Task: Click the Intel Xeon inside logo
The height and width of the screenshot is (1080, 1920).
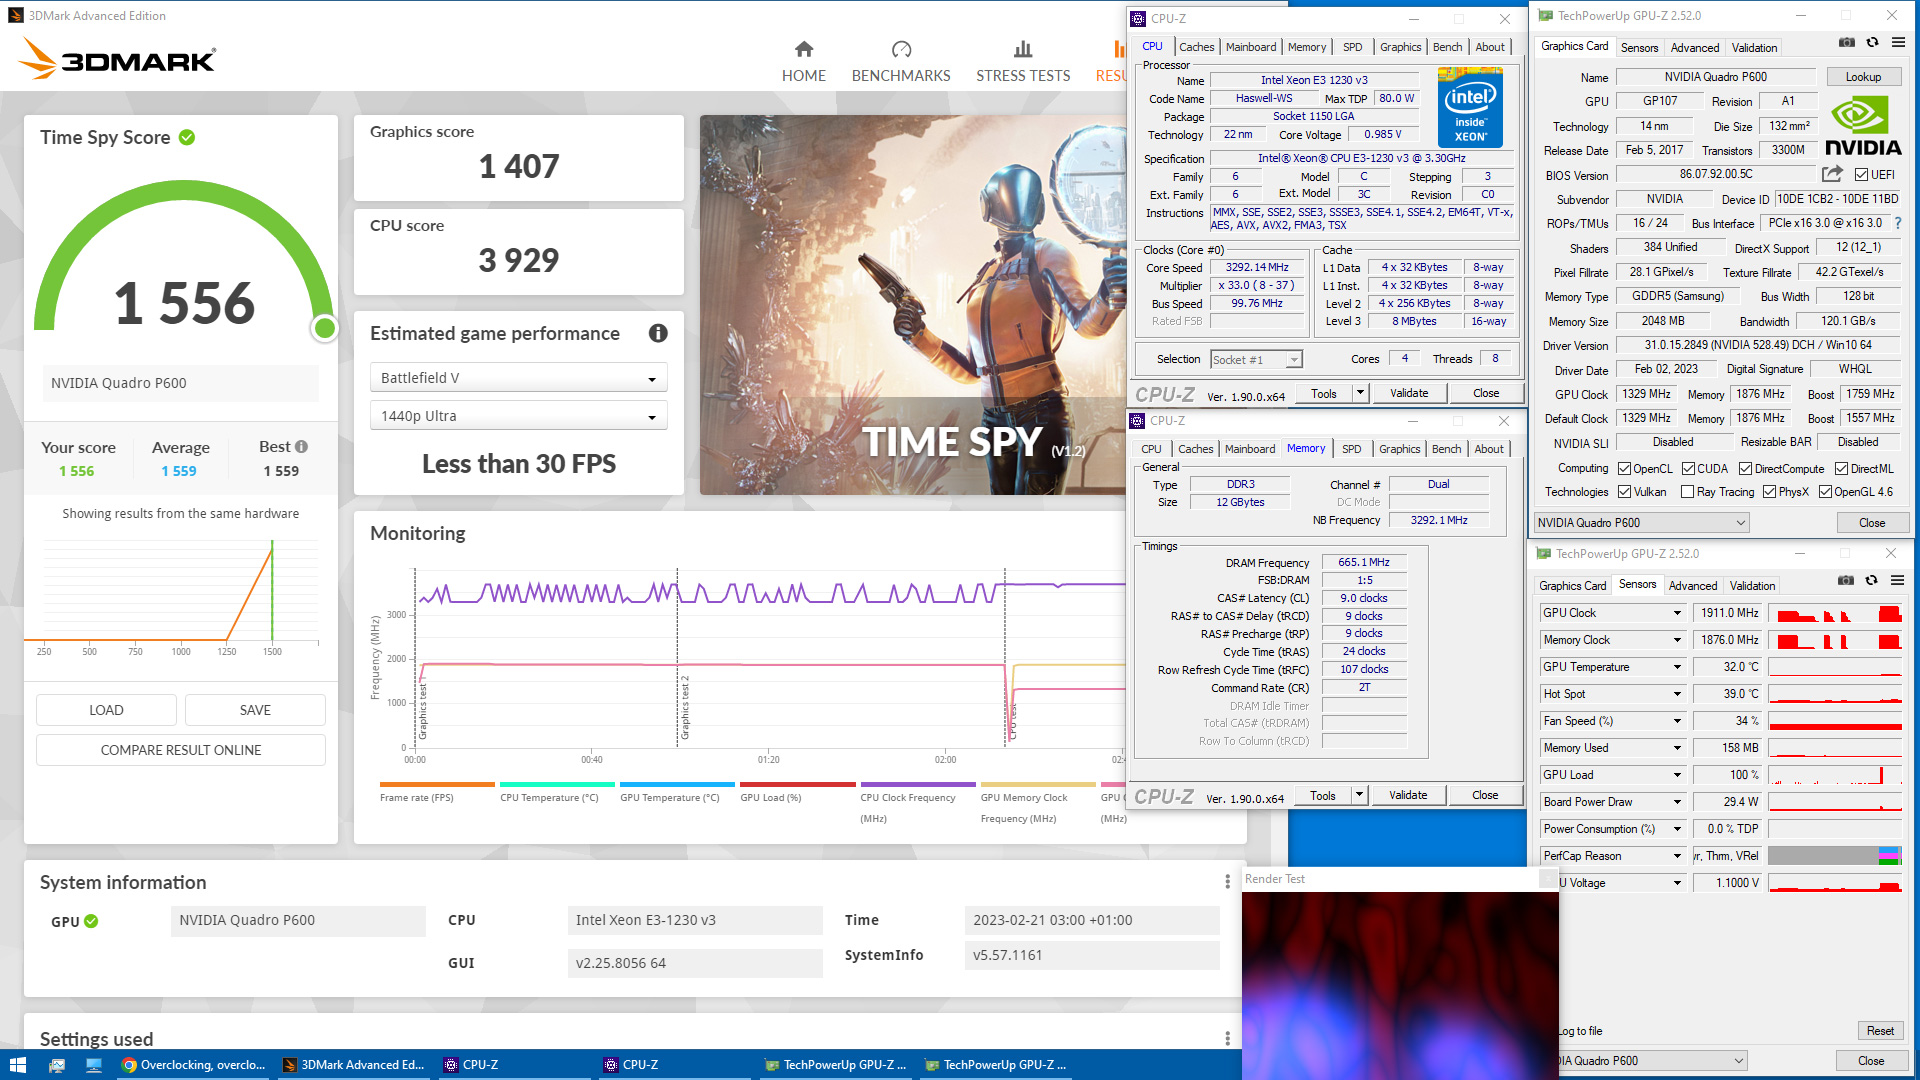Action: coord(1470,107)
